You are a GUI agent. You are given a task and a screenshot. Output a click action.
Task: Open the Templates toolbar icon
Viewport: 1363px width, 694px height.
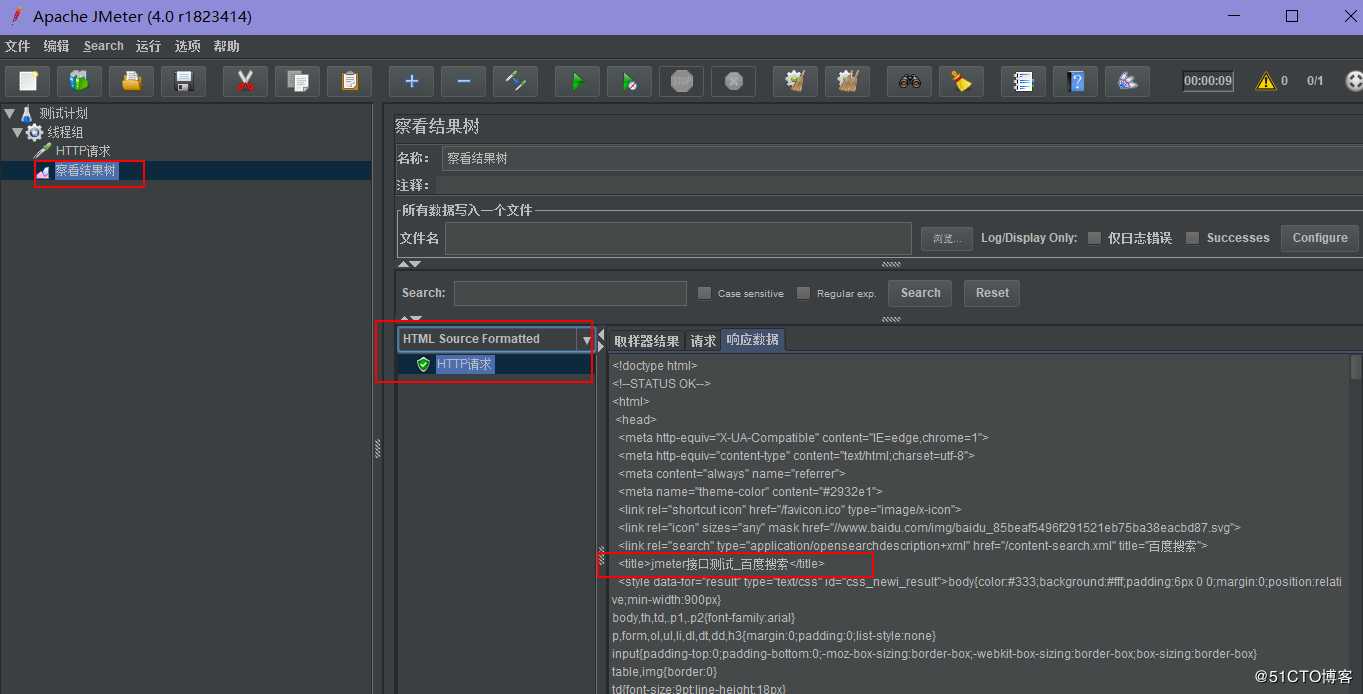[79, 81]
